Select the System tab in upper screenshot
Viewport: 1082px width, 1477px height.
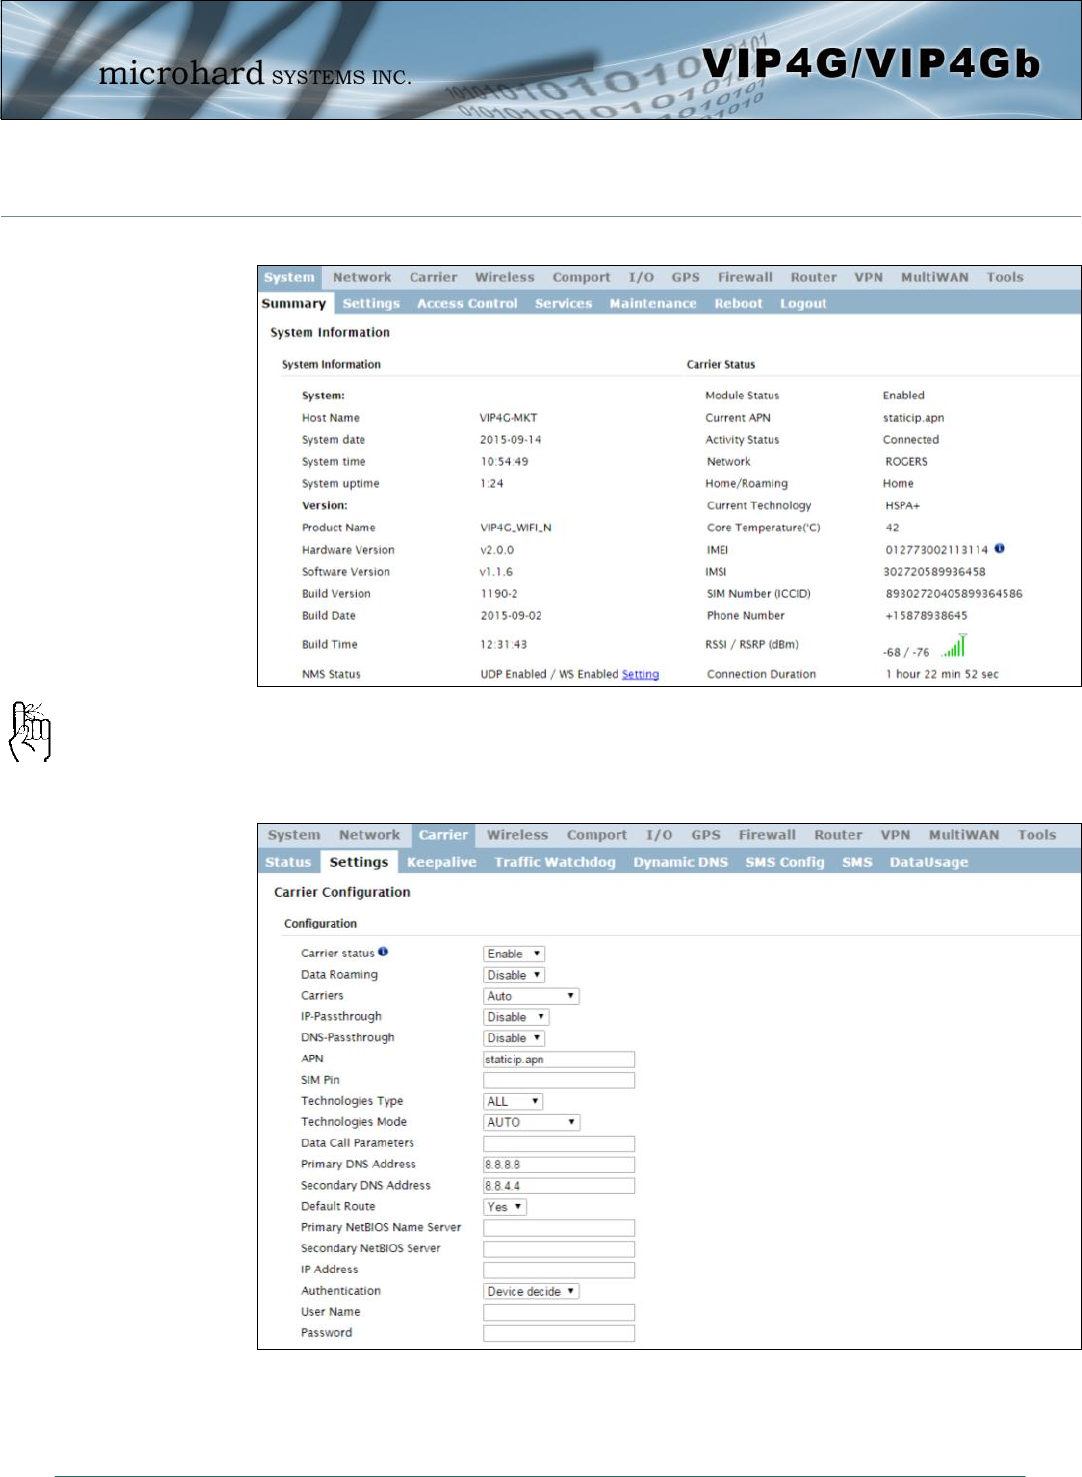point(289,277)
